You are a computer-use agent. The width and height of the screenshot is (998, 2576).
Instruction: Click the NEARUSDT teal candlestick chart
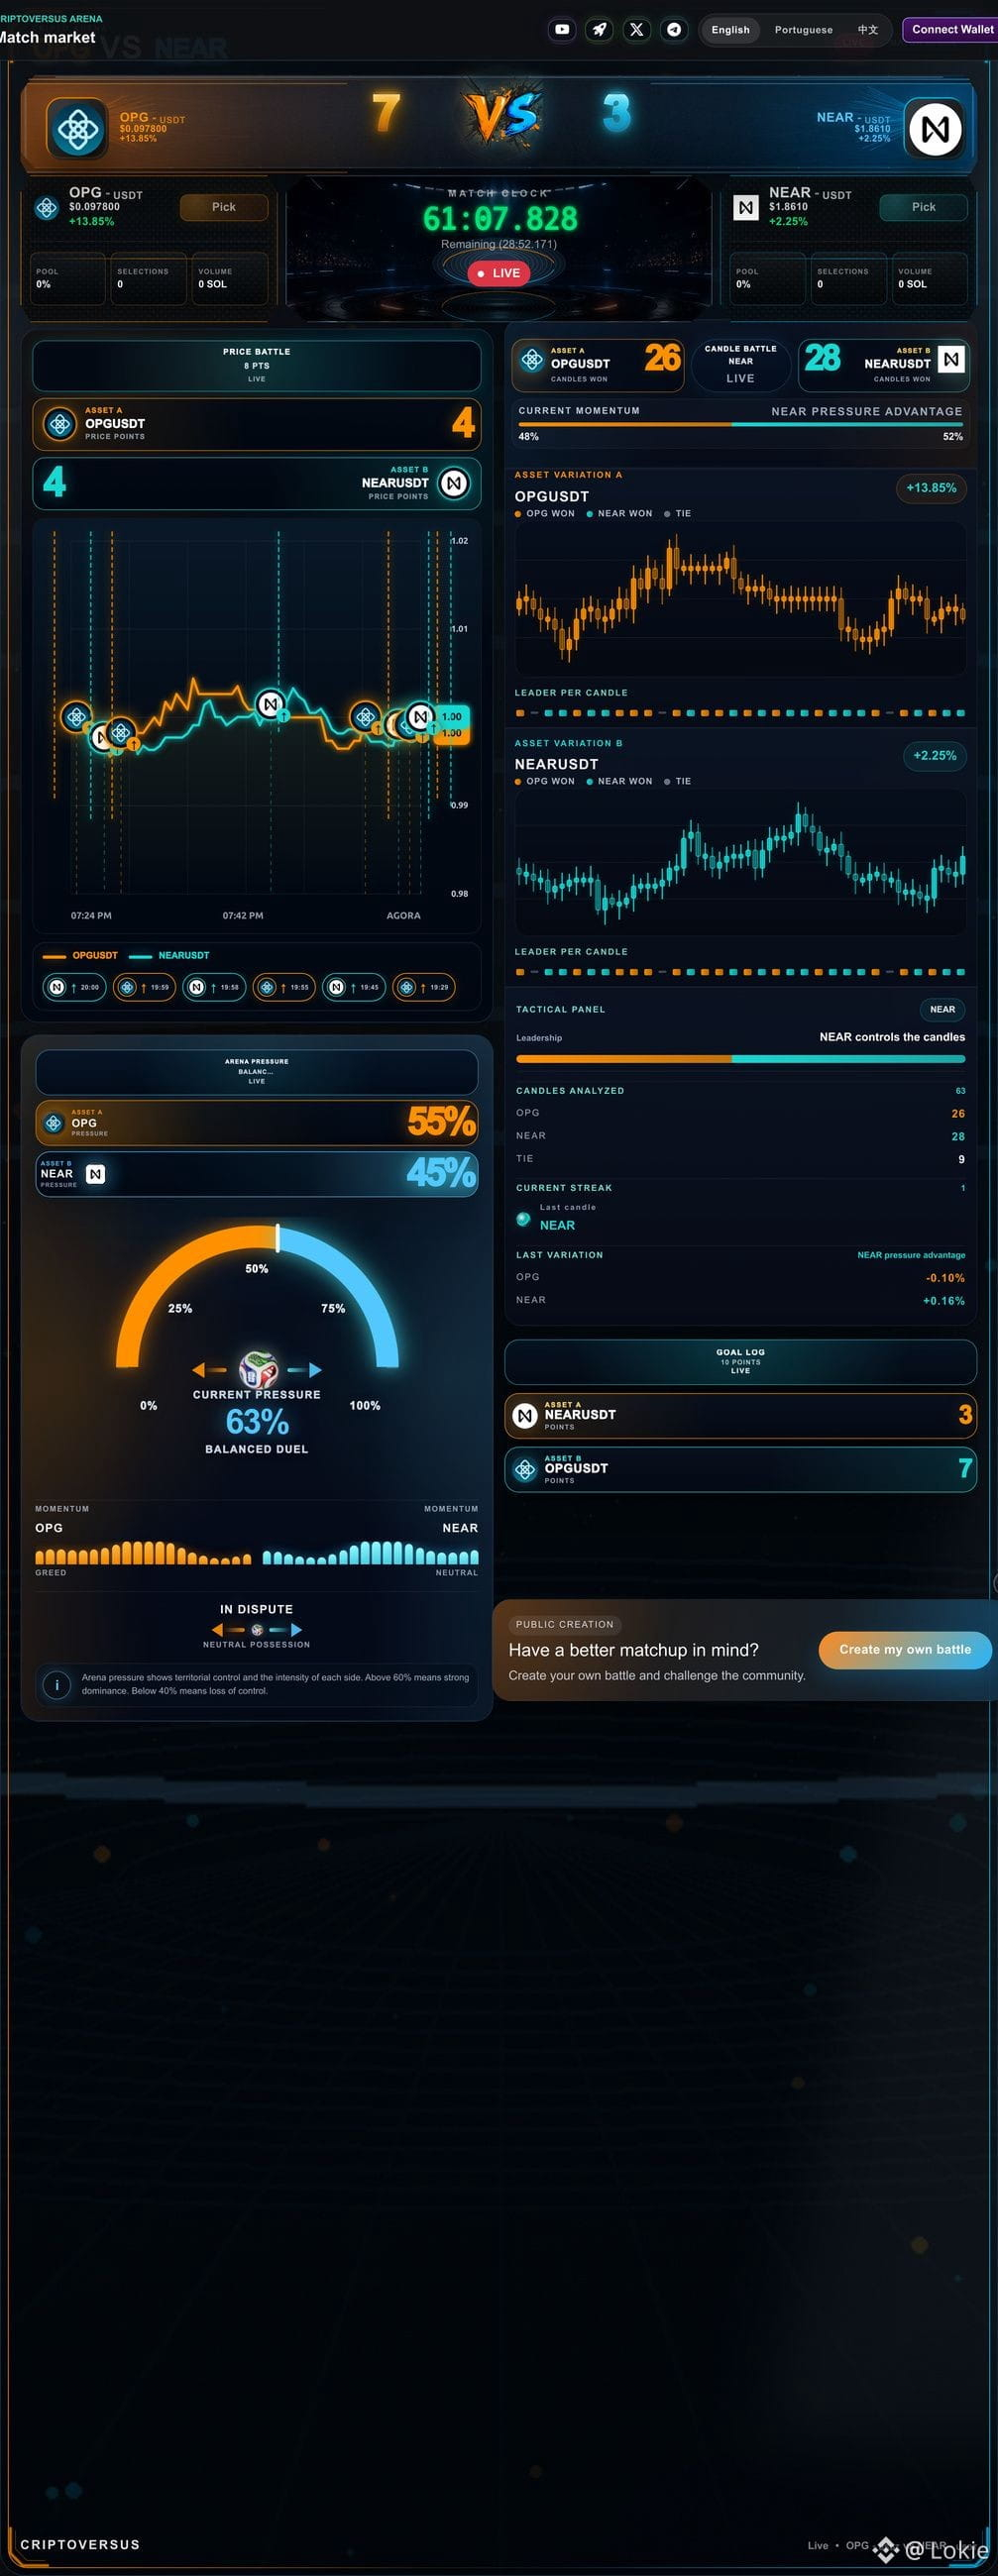pyautogui.click(x=740, y=861)
